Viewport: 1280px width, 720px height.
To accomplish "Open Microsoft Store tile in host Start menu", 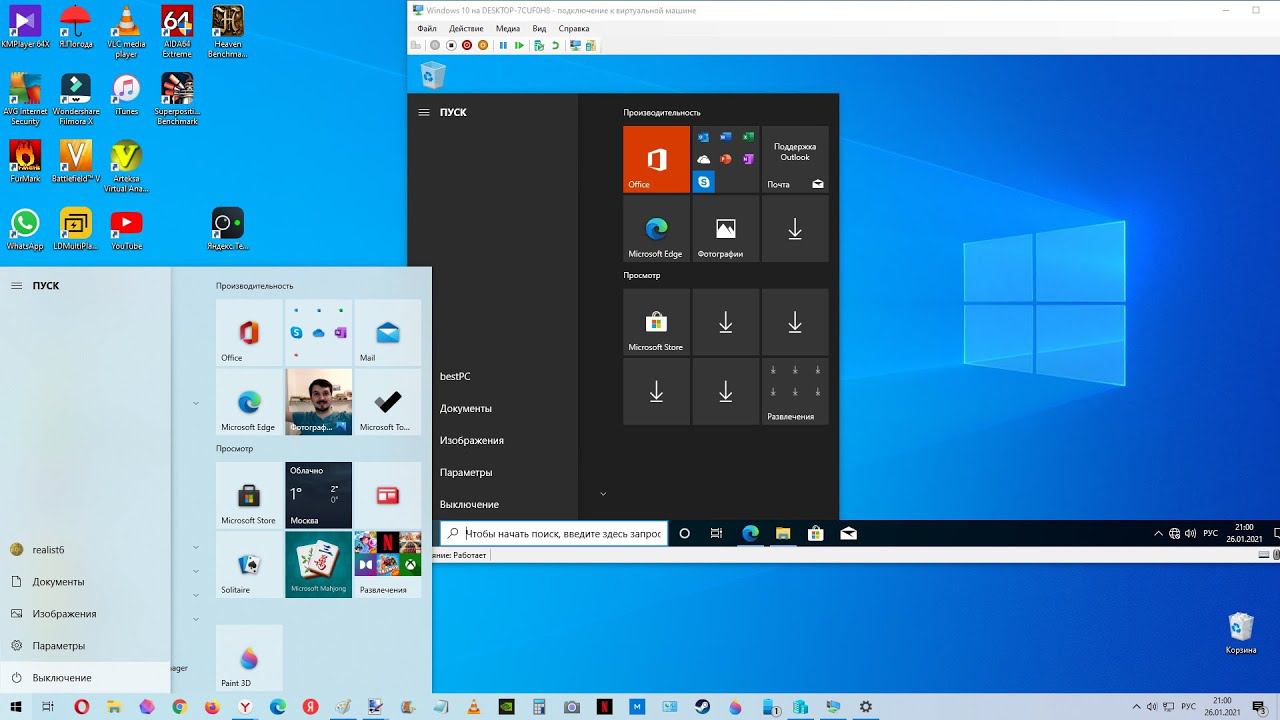I will click(249, 495).
